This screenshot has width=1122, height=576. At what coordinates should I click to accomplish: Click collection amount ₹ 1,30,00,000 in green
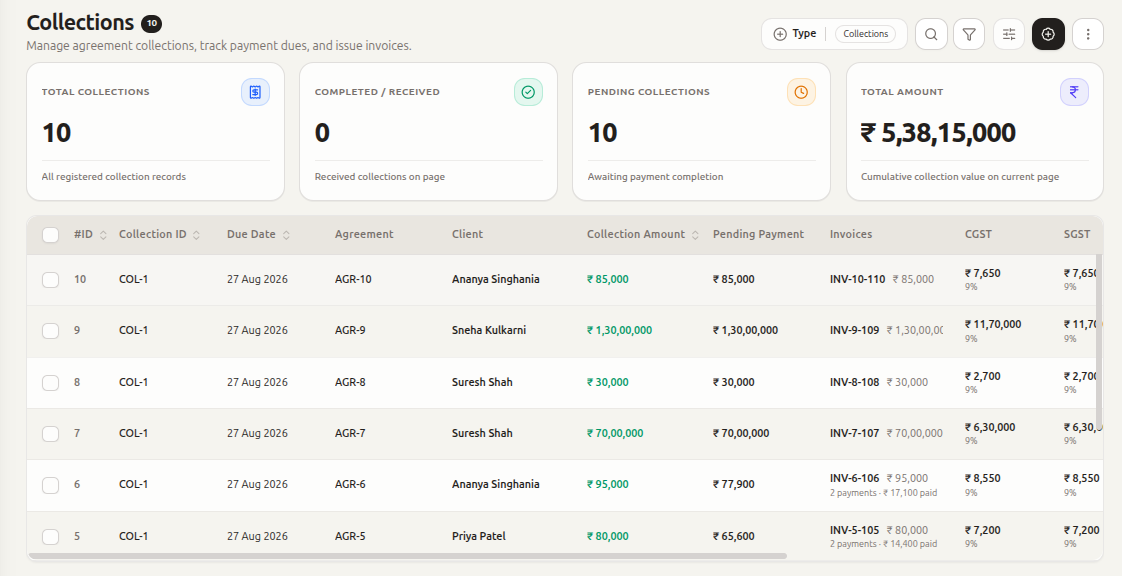pyautogui.click(x=620, y=330)
